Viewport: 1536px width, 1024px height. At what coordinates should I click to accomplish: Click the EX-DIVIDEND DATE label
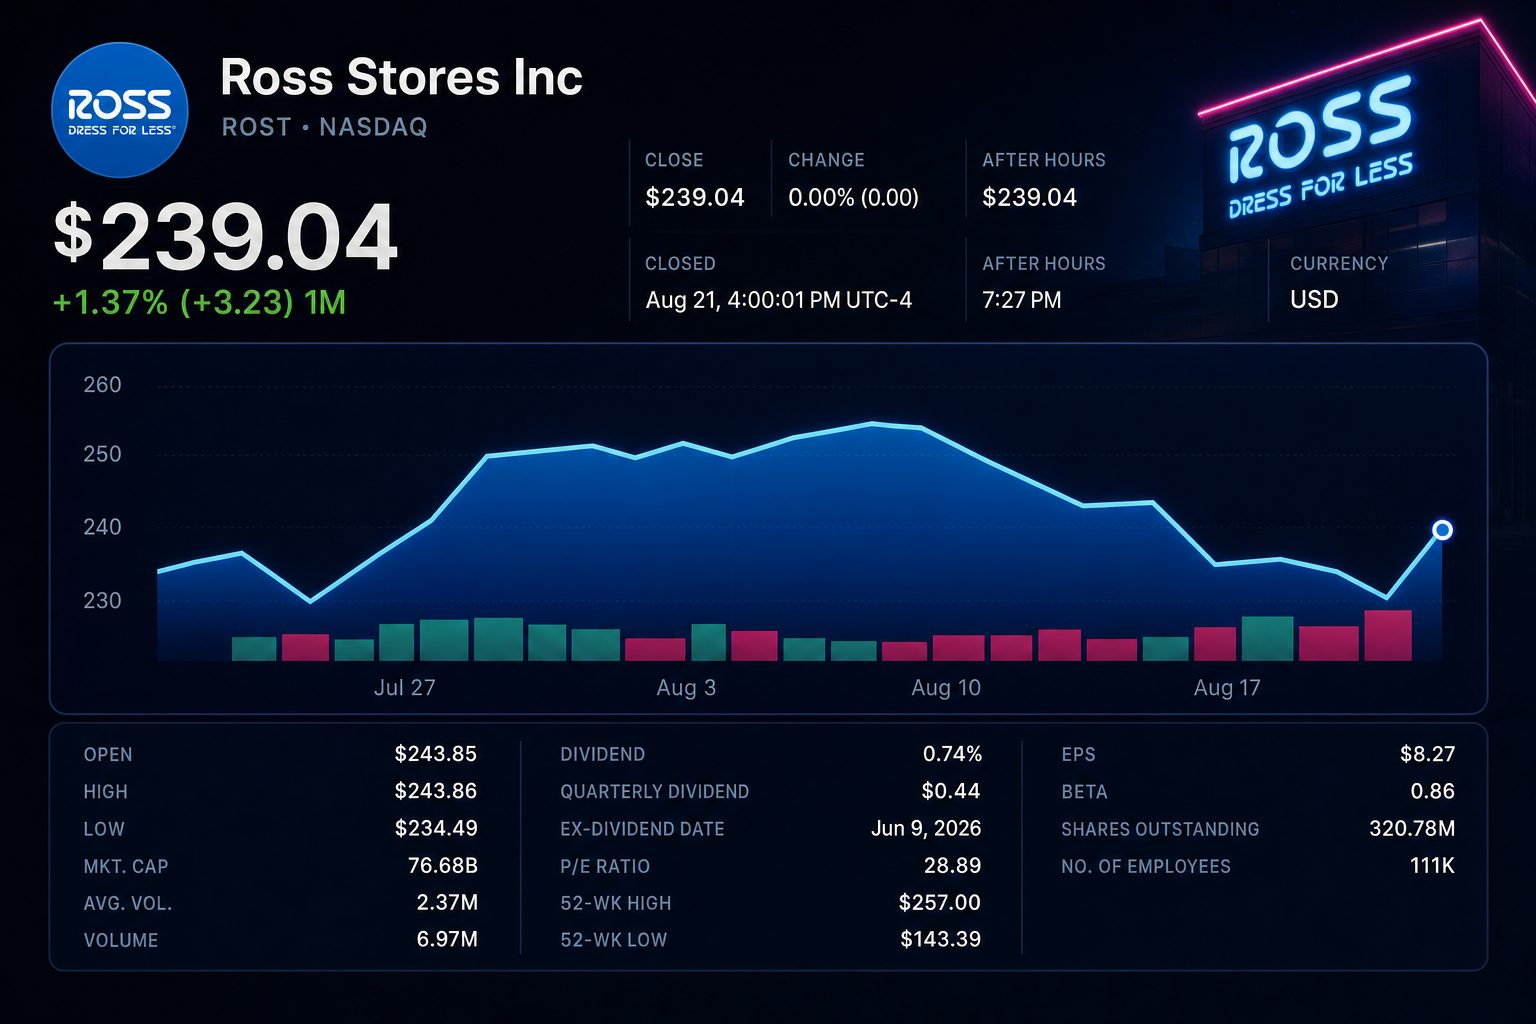click(642, 829)
